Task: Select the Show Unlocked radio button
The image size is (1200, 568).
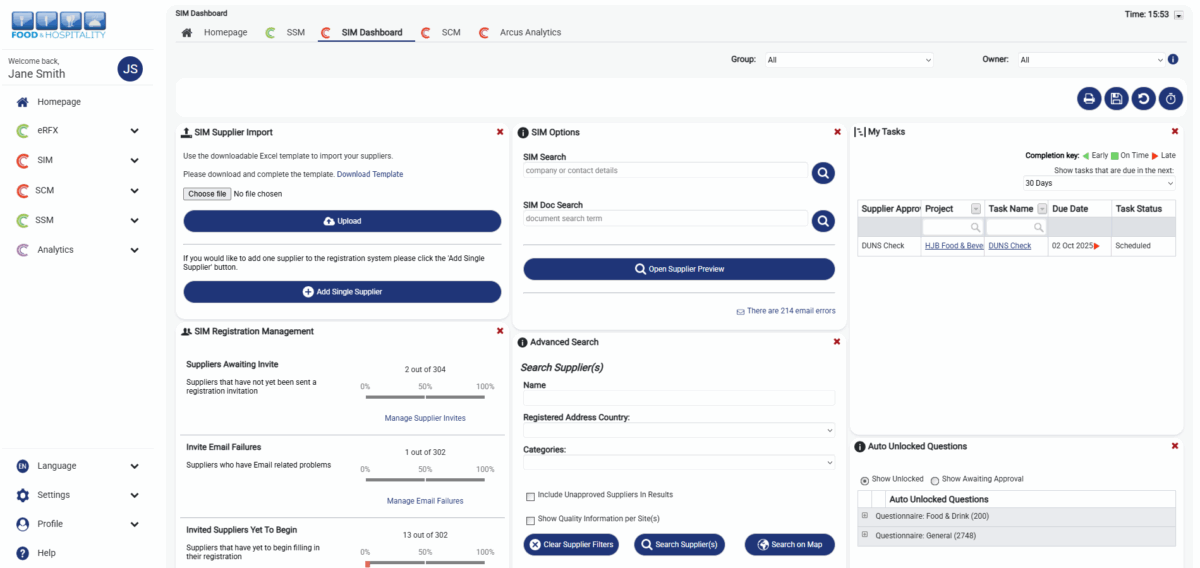Action: click(865, 480)
